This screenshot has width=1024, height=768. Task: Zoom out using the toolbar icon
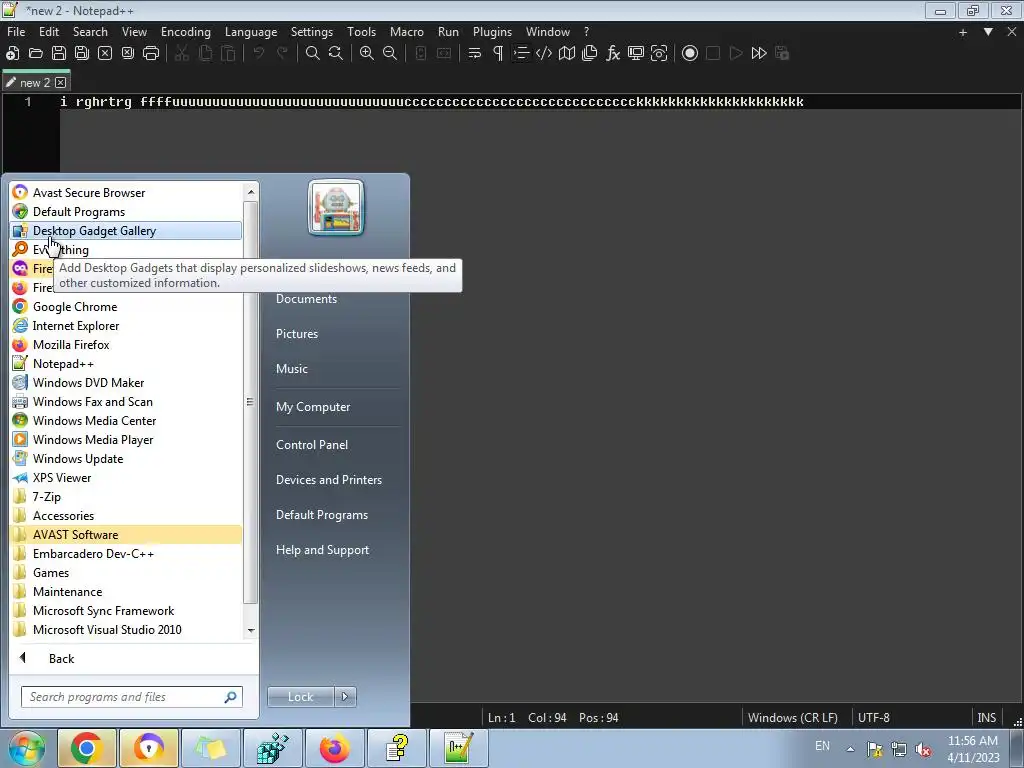(390, 54)
